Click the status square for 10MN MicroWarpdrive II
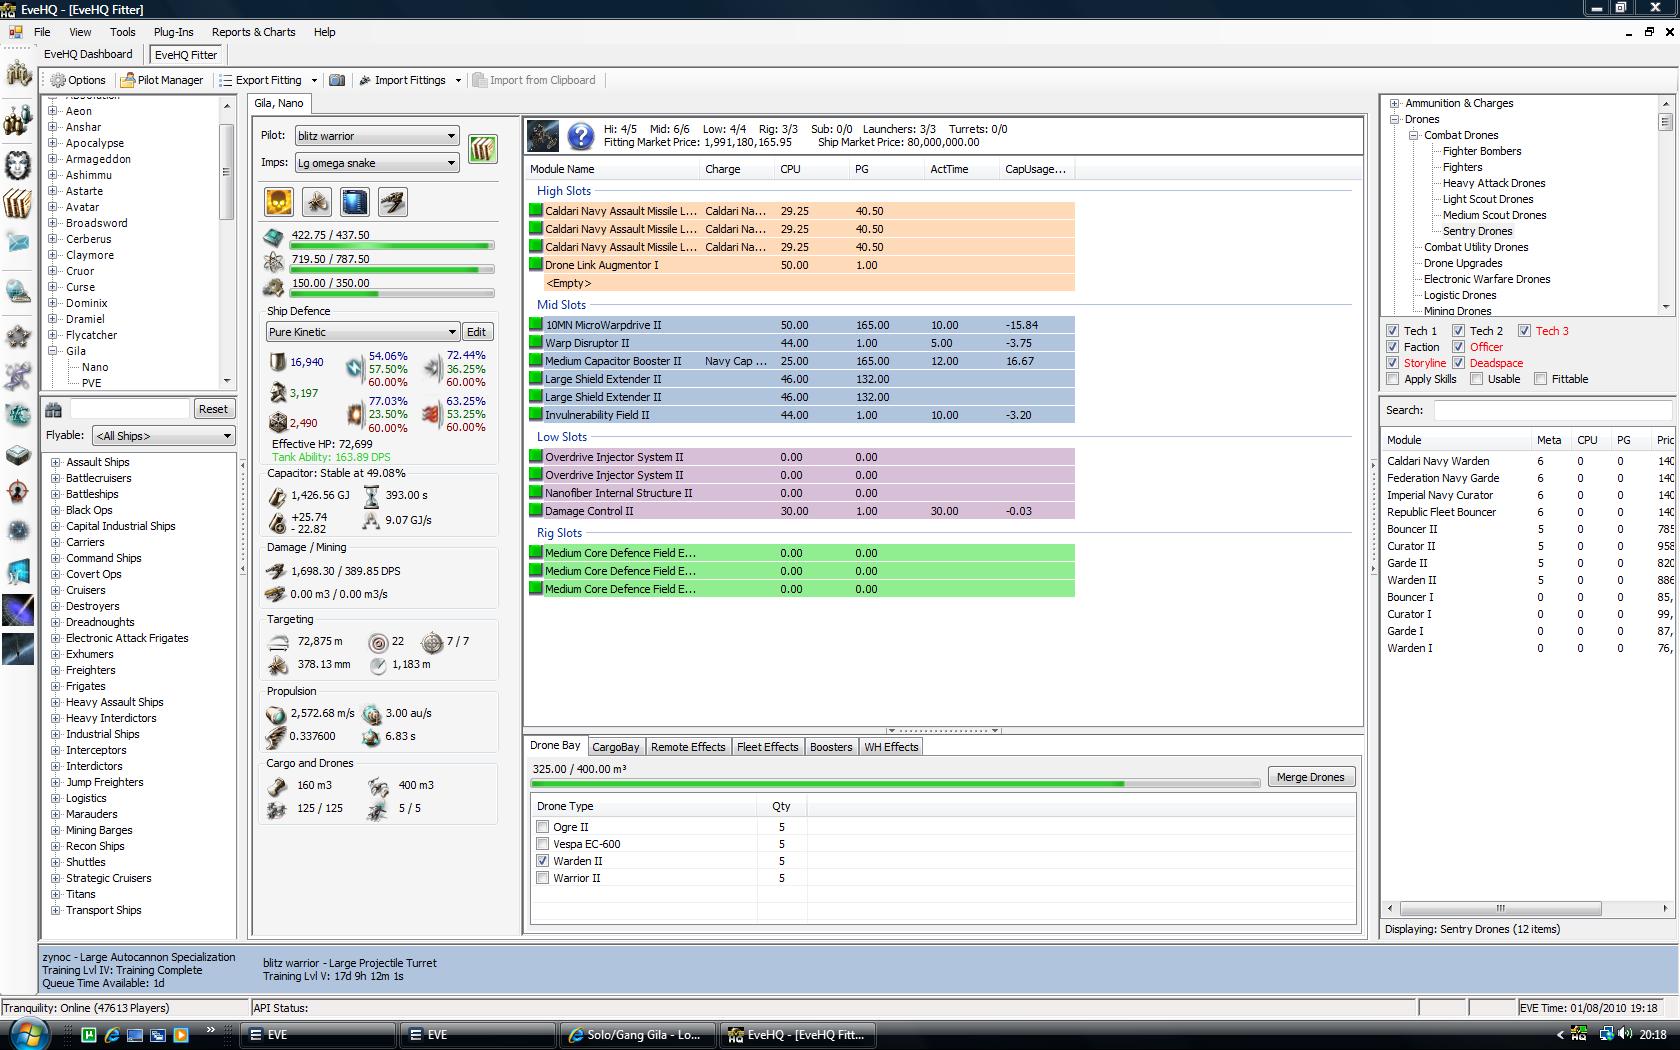The image size is (1680, 1050). point(536,325)
